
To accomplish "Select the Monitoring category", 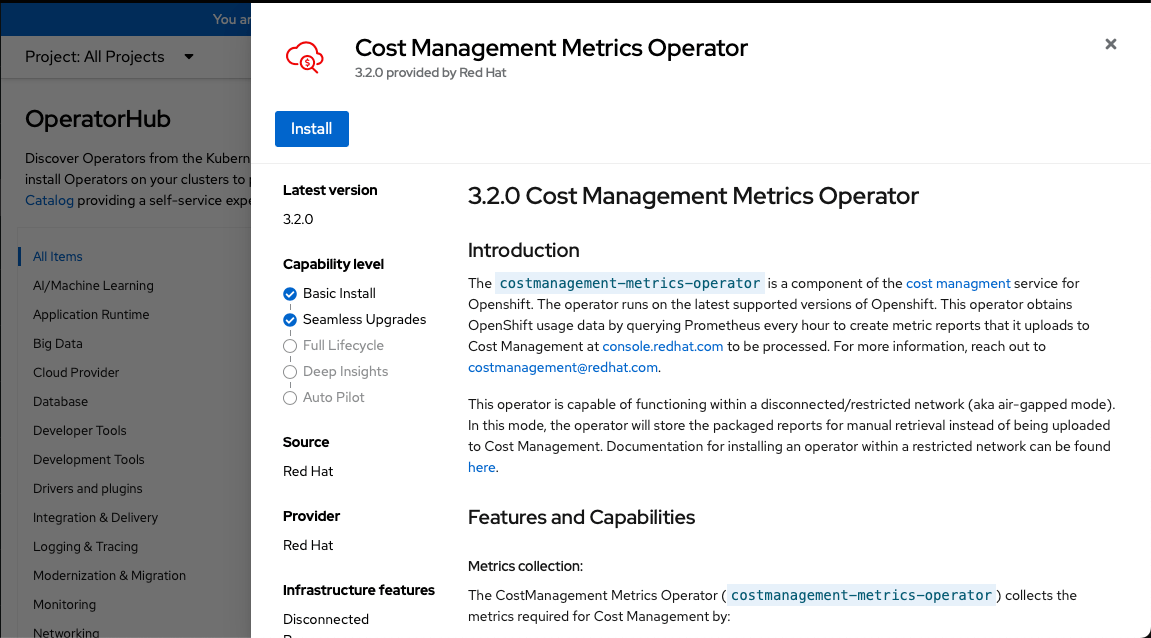I will (64, 604).
